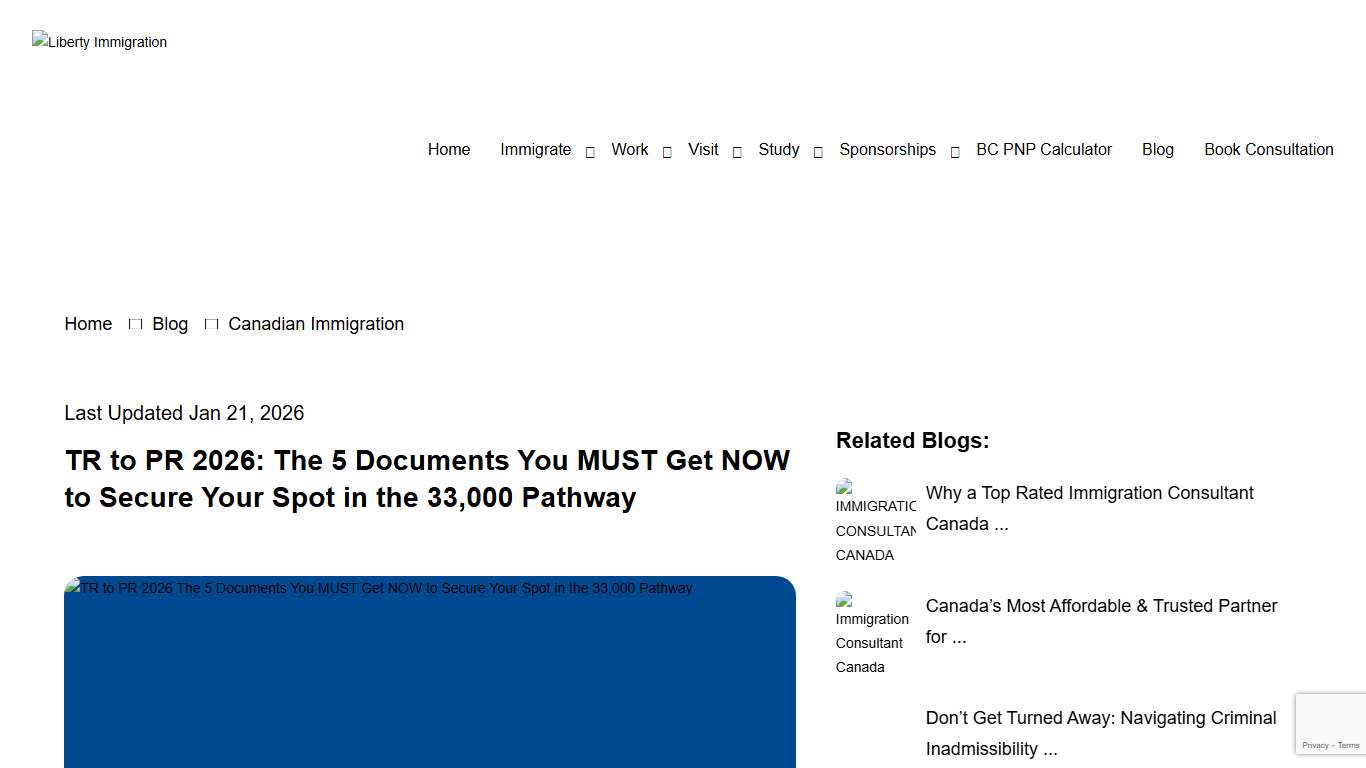Open the BC PNP Calculator page
This screenshot has height=768, width=1366.
coord(1044,149)
